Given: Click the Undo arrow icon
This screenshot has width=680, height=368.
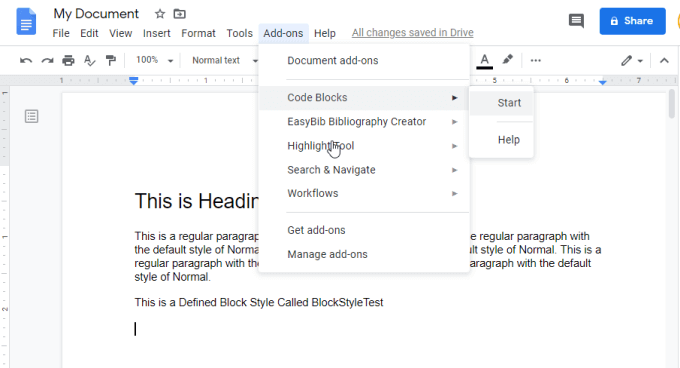Looking at the screenshot, I should (x=26, y=61).
